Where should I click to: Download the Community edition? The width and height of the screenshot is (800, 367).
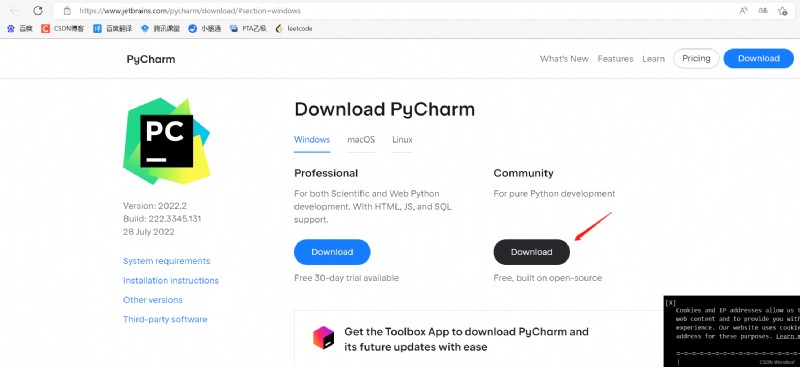tap(532, 252)
